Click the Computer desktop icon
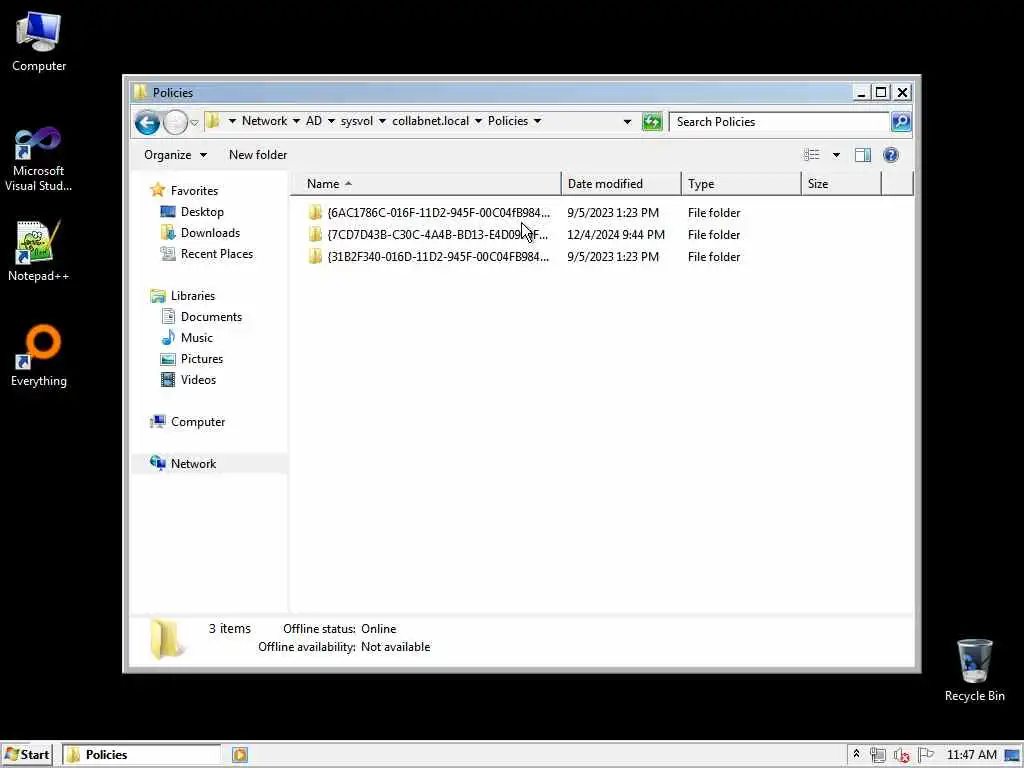Screen dimensions: 1024x768 coord(39,41)
